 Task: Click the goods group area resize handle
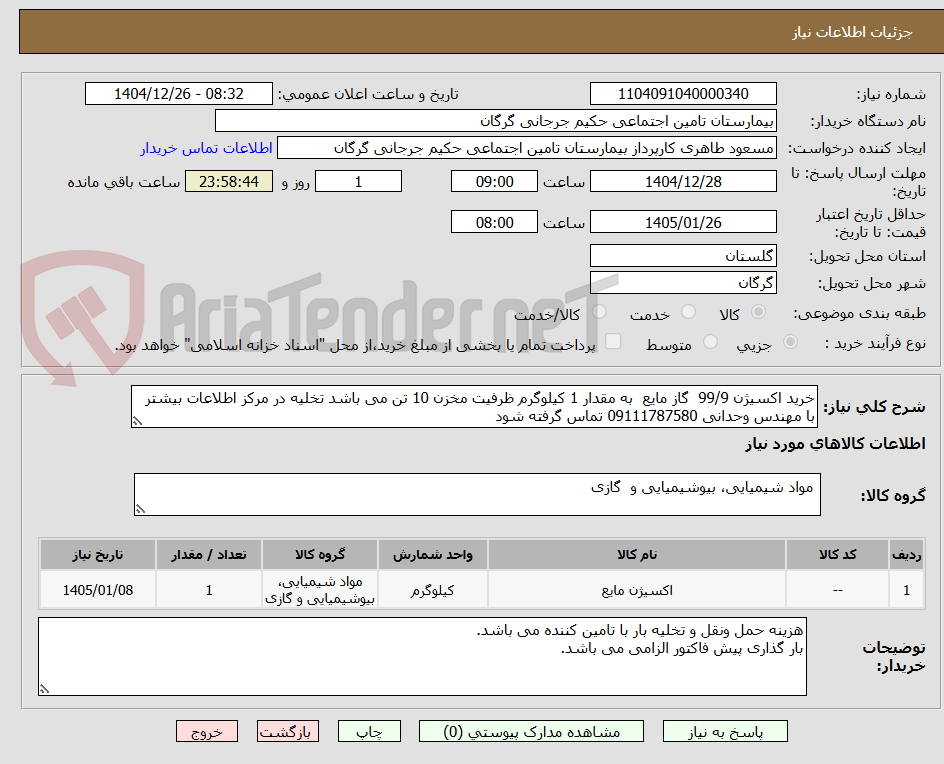tap(140, 509)
